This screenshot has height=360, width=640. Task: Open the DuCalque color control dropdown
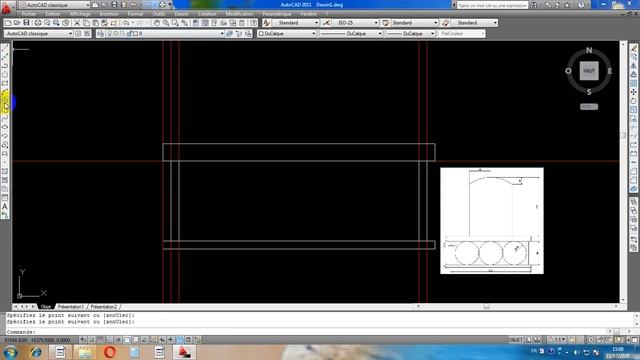point(287,33)
